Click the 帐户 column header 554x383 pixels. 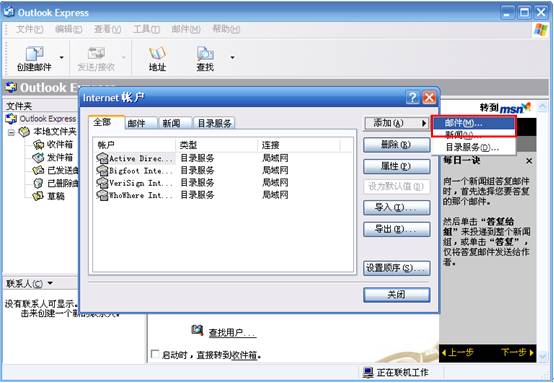(x=135, y=145)
